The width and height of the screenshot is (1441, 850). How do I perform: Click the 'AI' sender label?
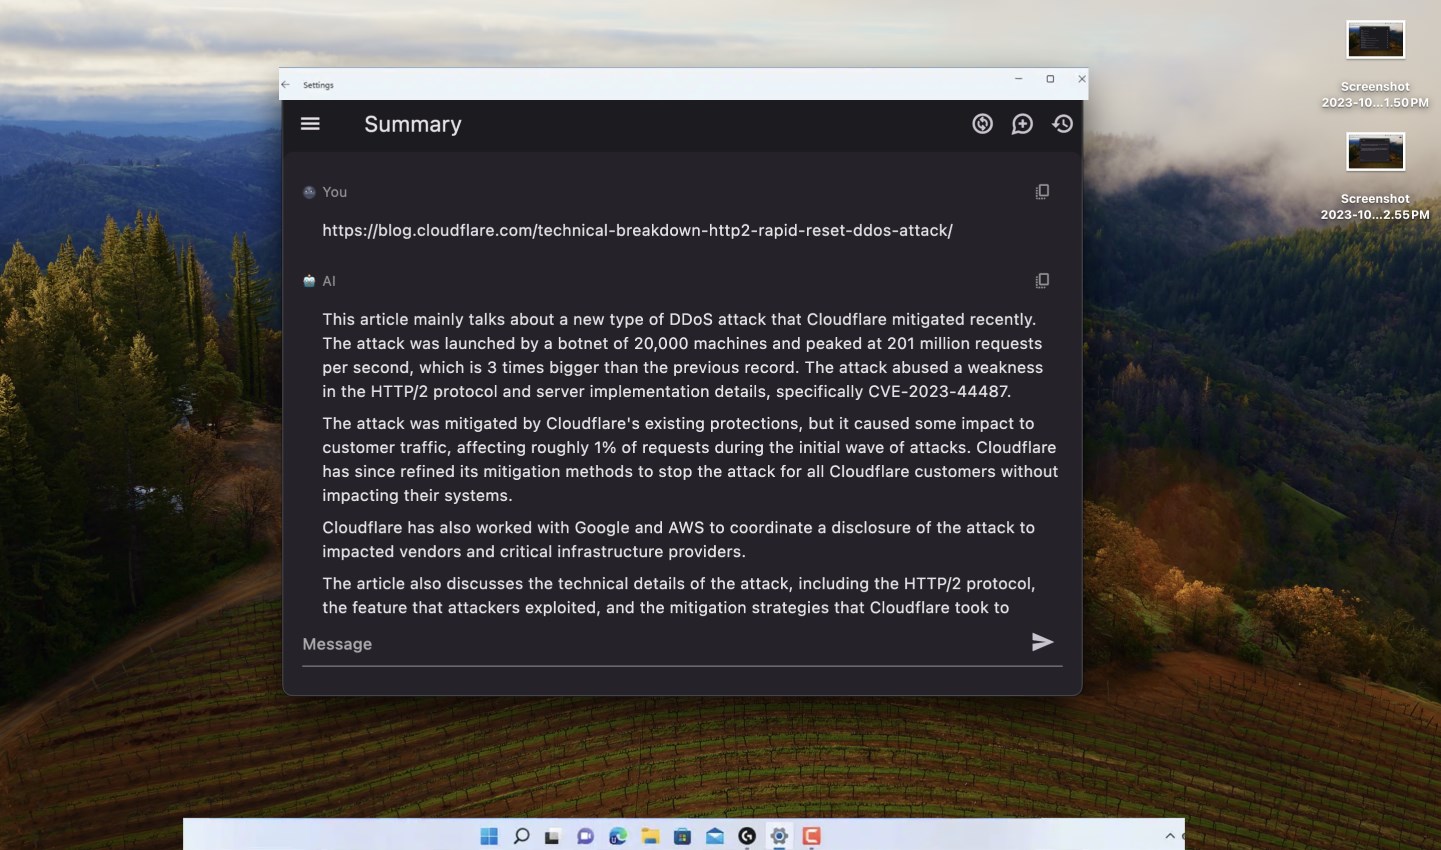coord(329,281)
